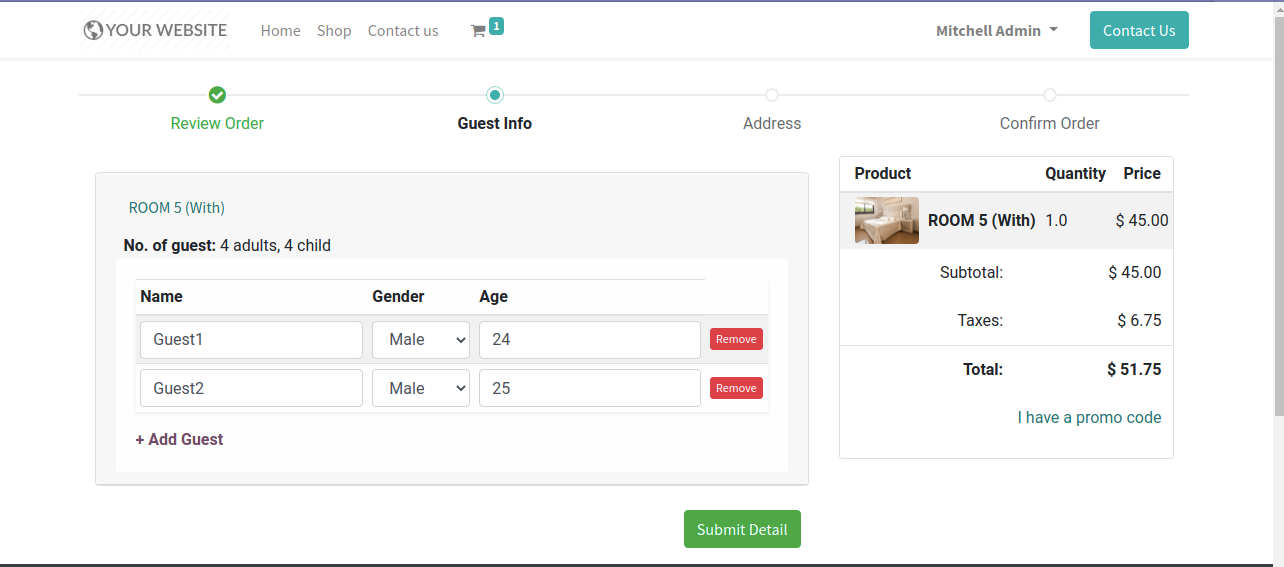Expand the Mitchell Admin user menu
The image size is (1284, 567).
pyautogui.click(x=996, y=31)
